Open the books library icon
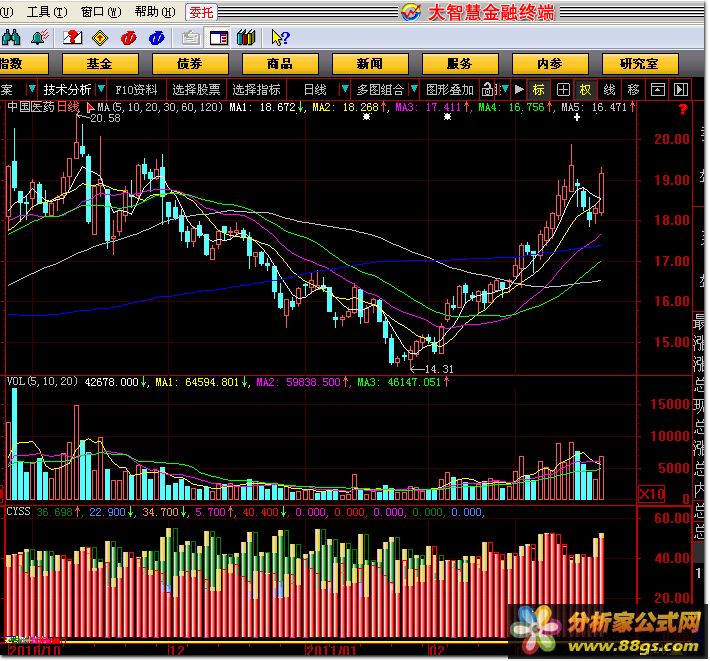Viewport: 710px width, 661px height. coord(246,38)
